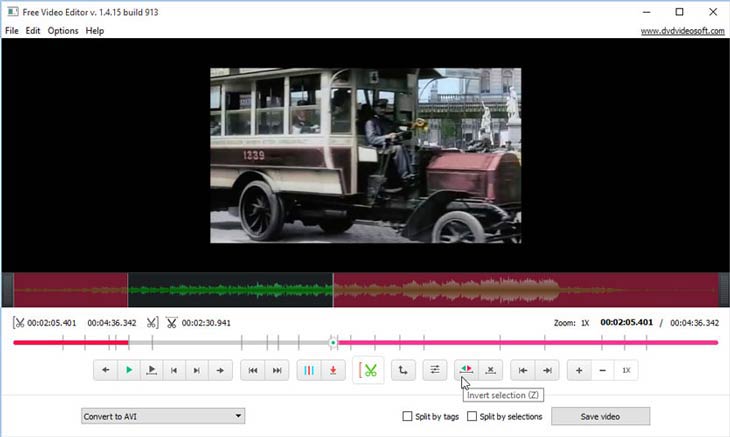Image resolution: width=730 pixels, height=437 pixels.
Task: Click the app icon in the title bar
Action: (x=13, y=12)
